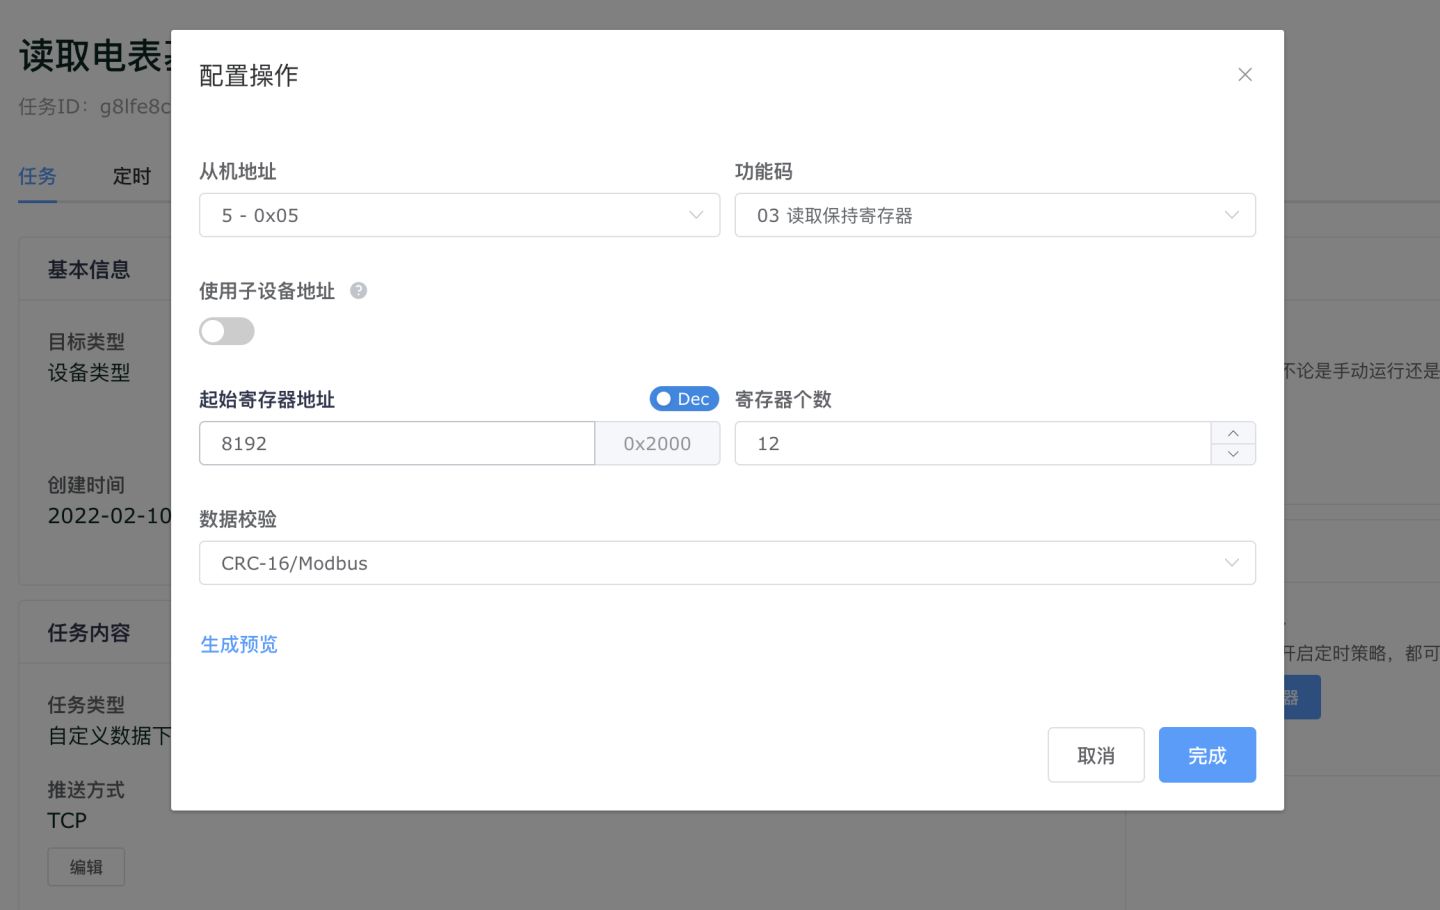Image resolution: width=1440 pixels, height=910 pixels.
Task: Click the 编辑 button in the background page
Action: tap(86, 867)
